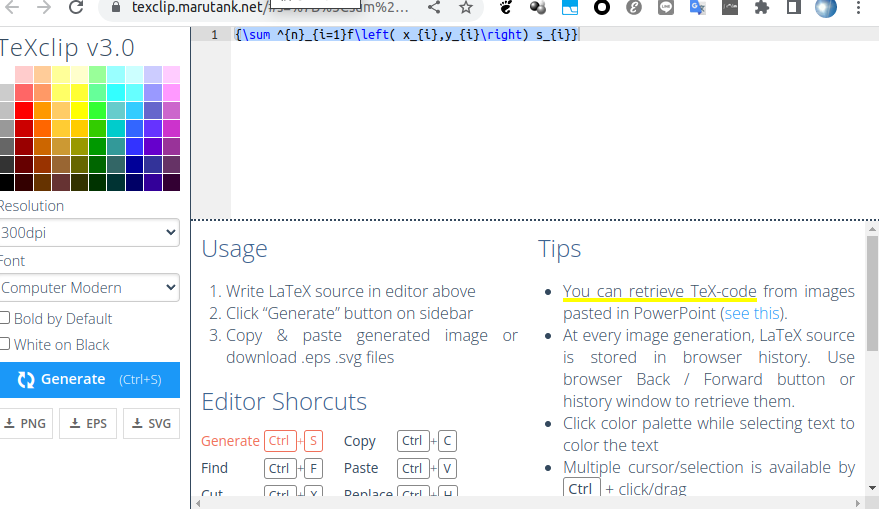879x509 pixels.
Task: Click the 'Tips' heading
Action: [x=559, y=249]
